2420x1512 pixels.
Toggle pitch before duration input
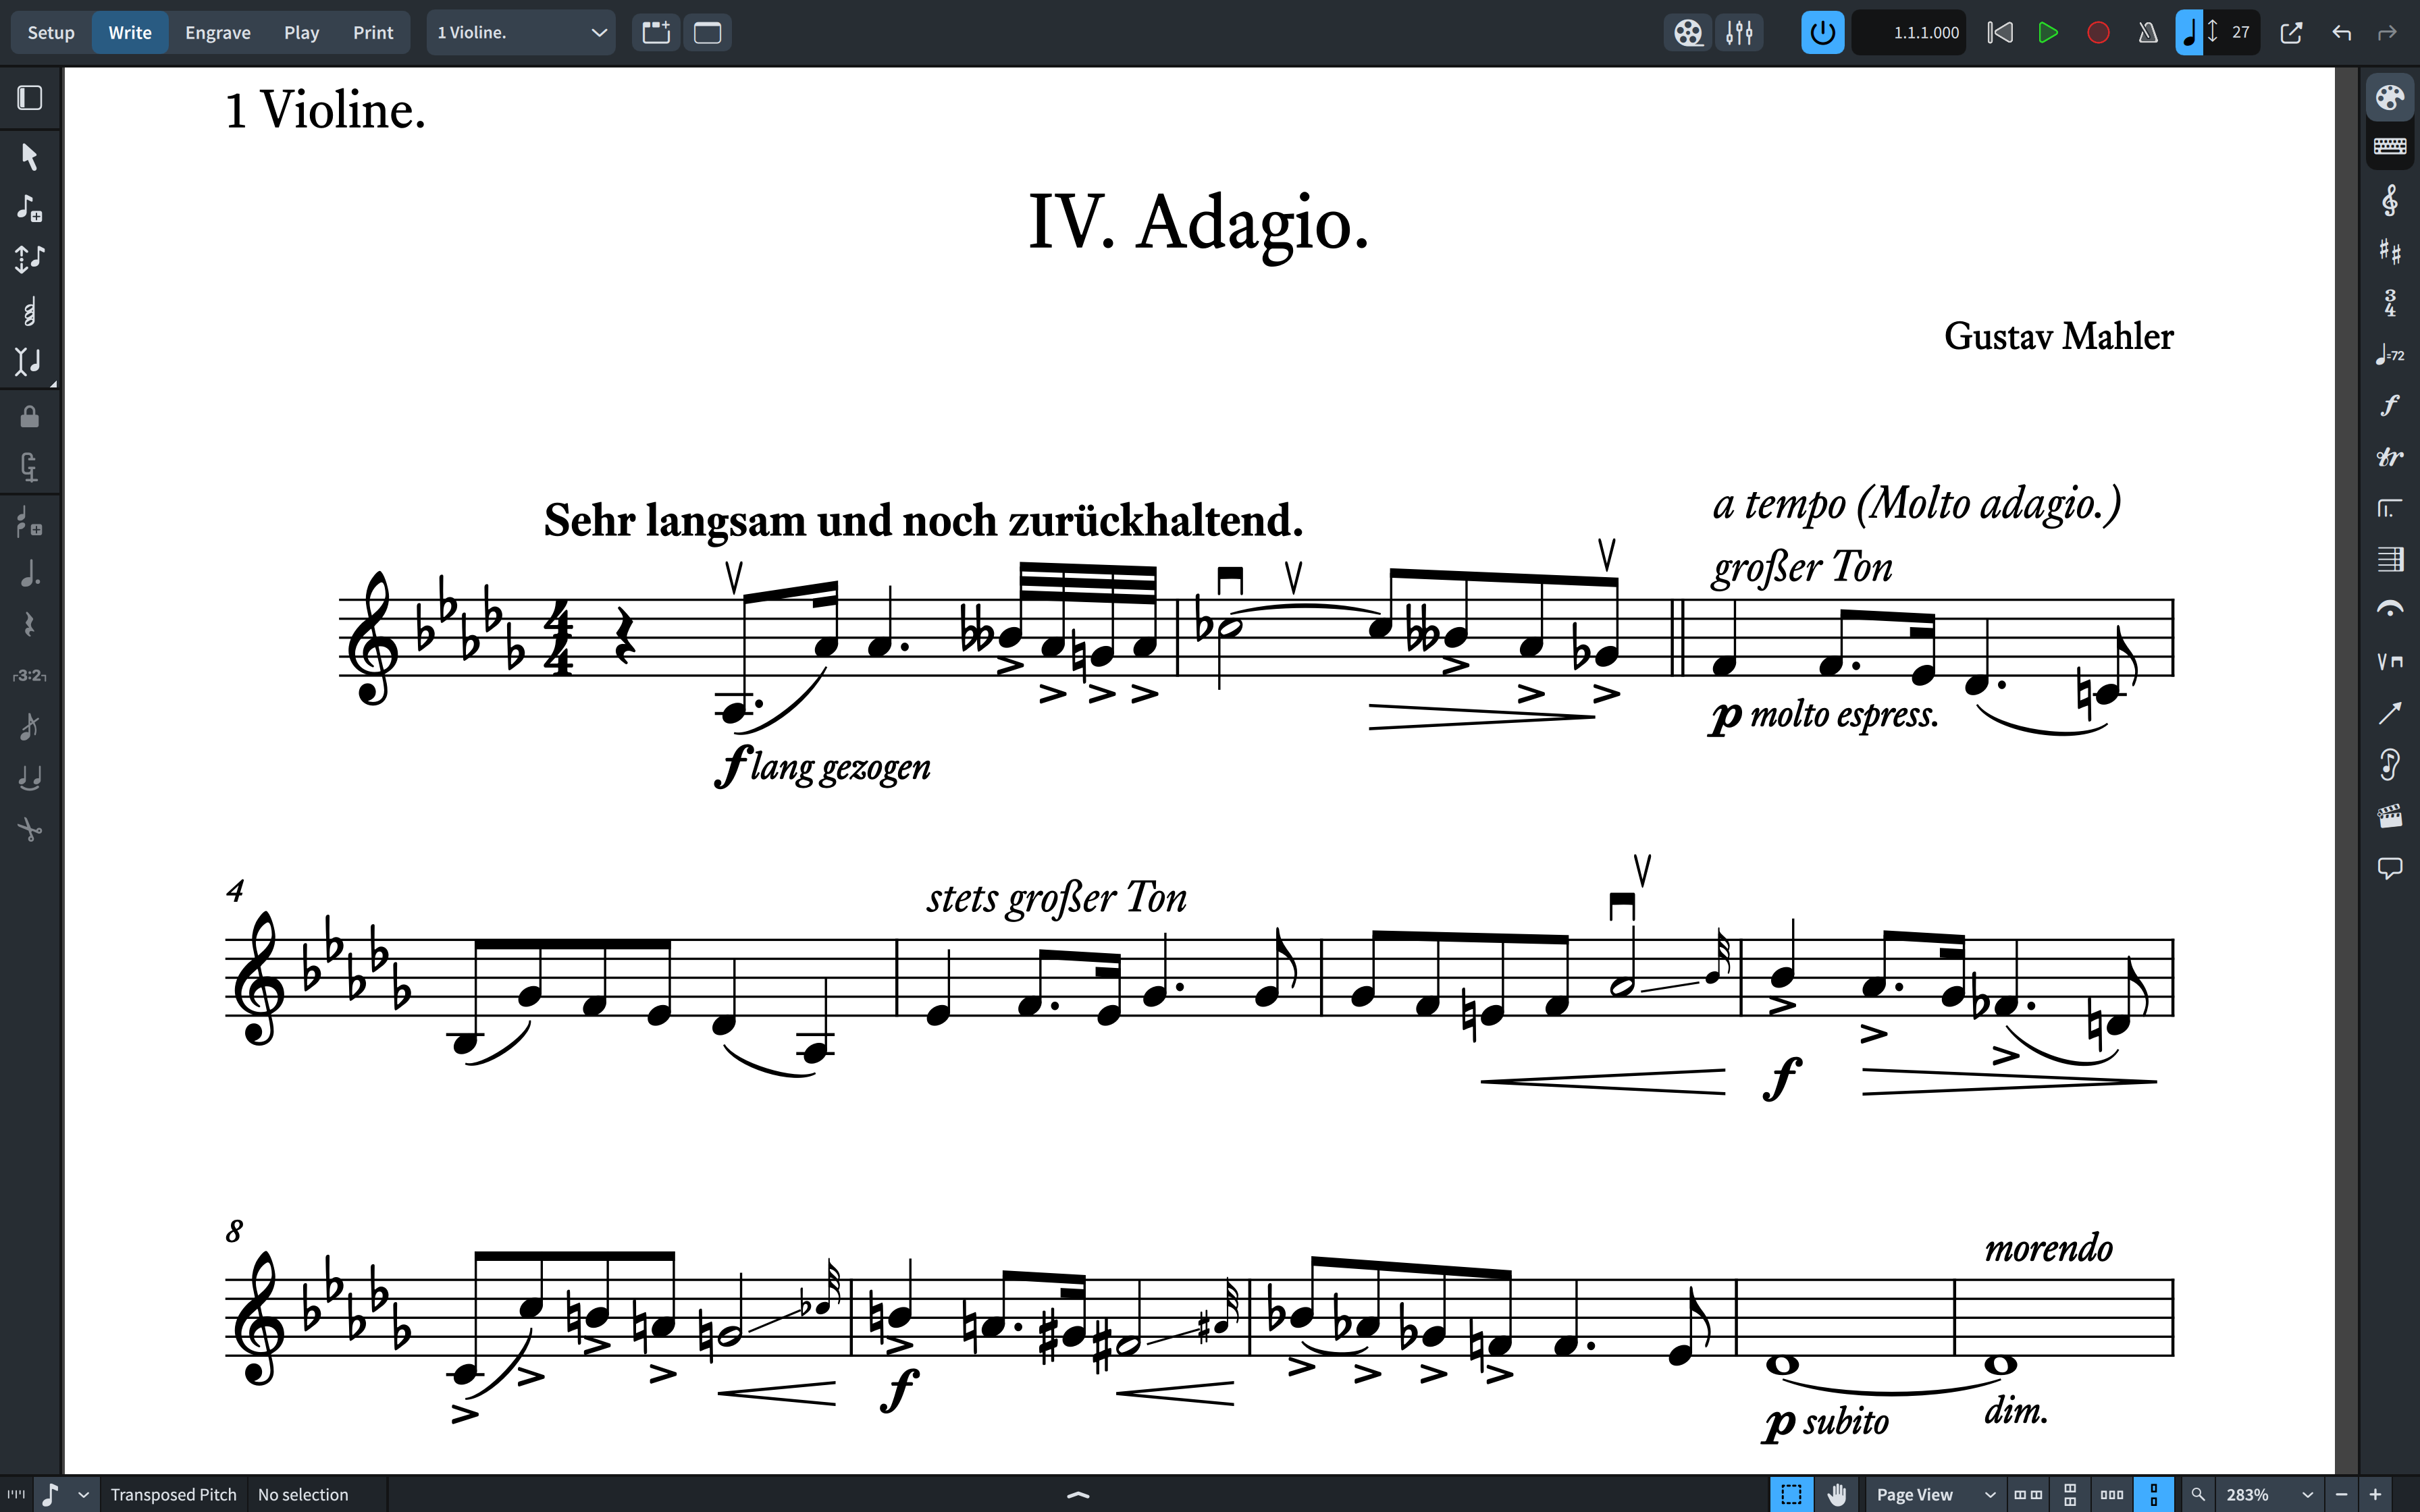30,259
